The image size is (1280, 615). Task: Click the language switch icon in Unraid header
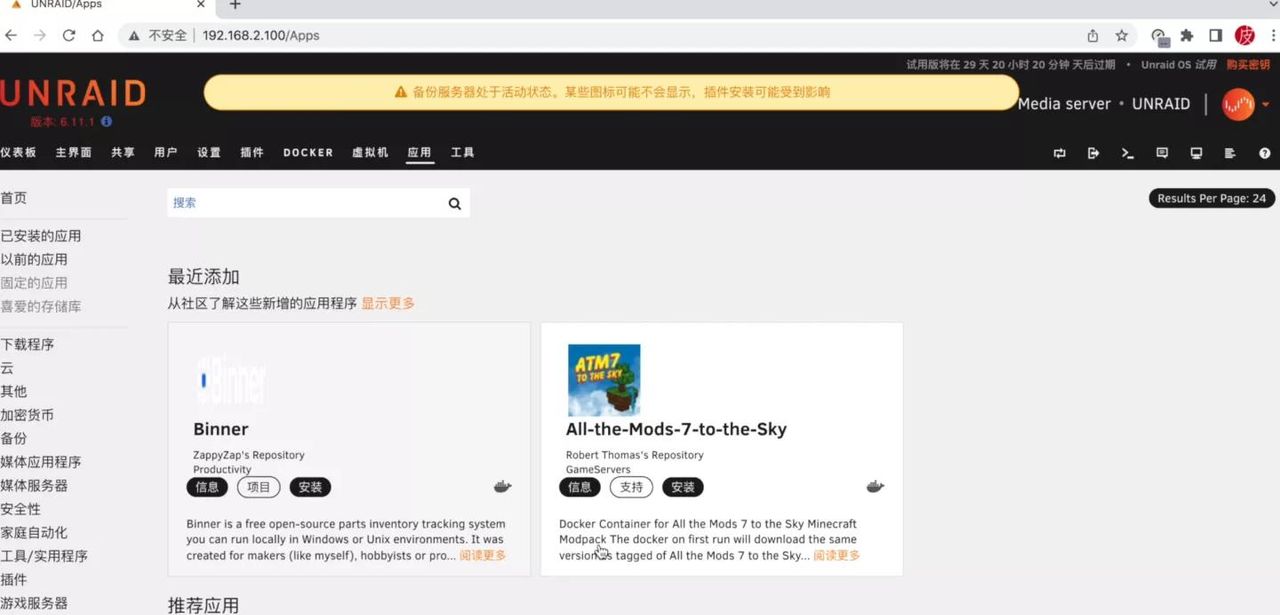[x=1060, y=153]
